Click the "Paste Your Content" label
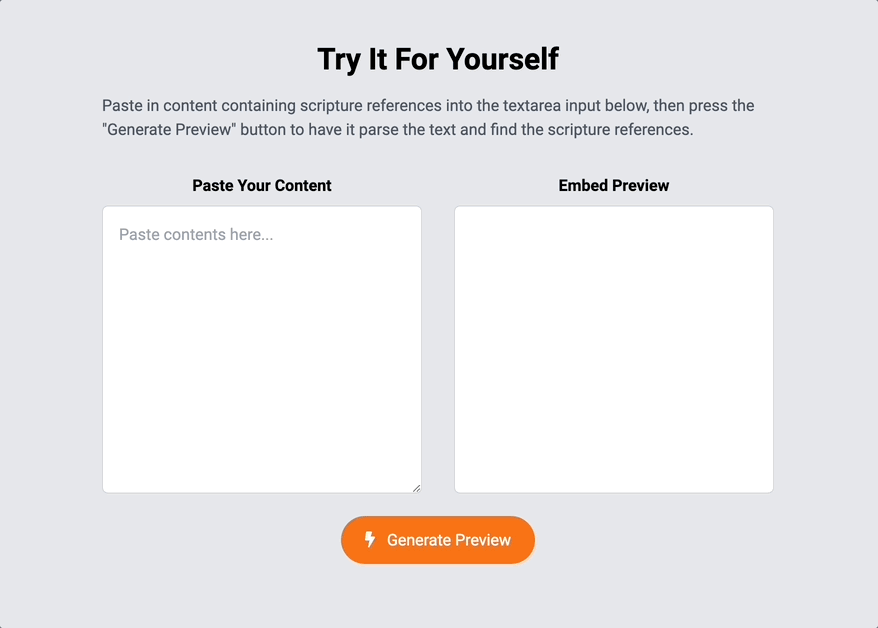Image resolution: width=878 pixels, height=628 pixels. [x=262, y=186]
